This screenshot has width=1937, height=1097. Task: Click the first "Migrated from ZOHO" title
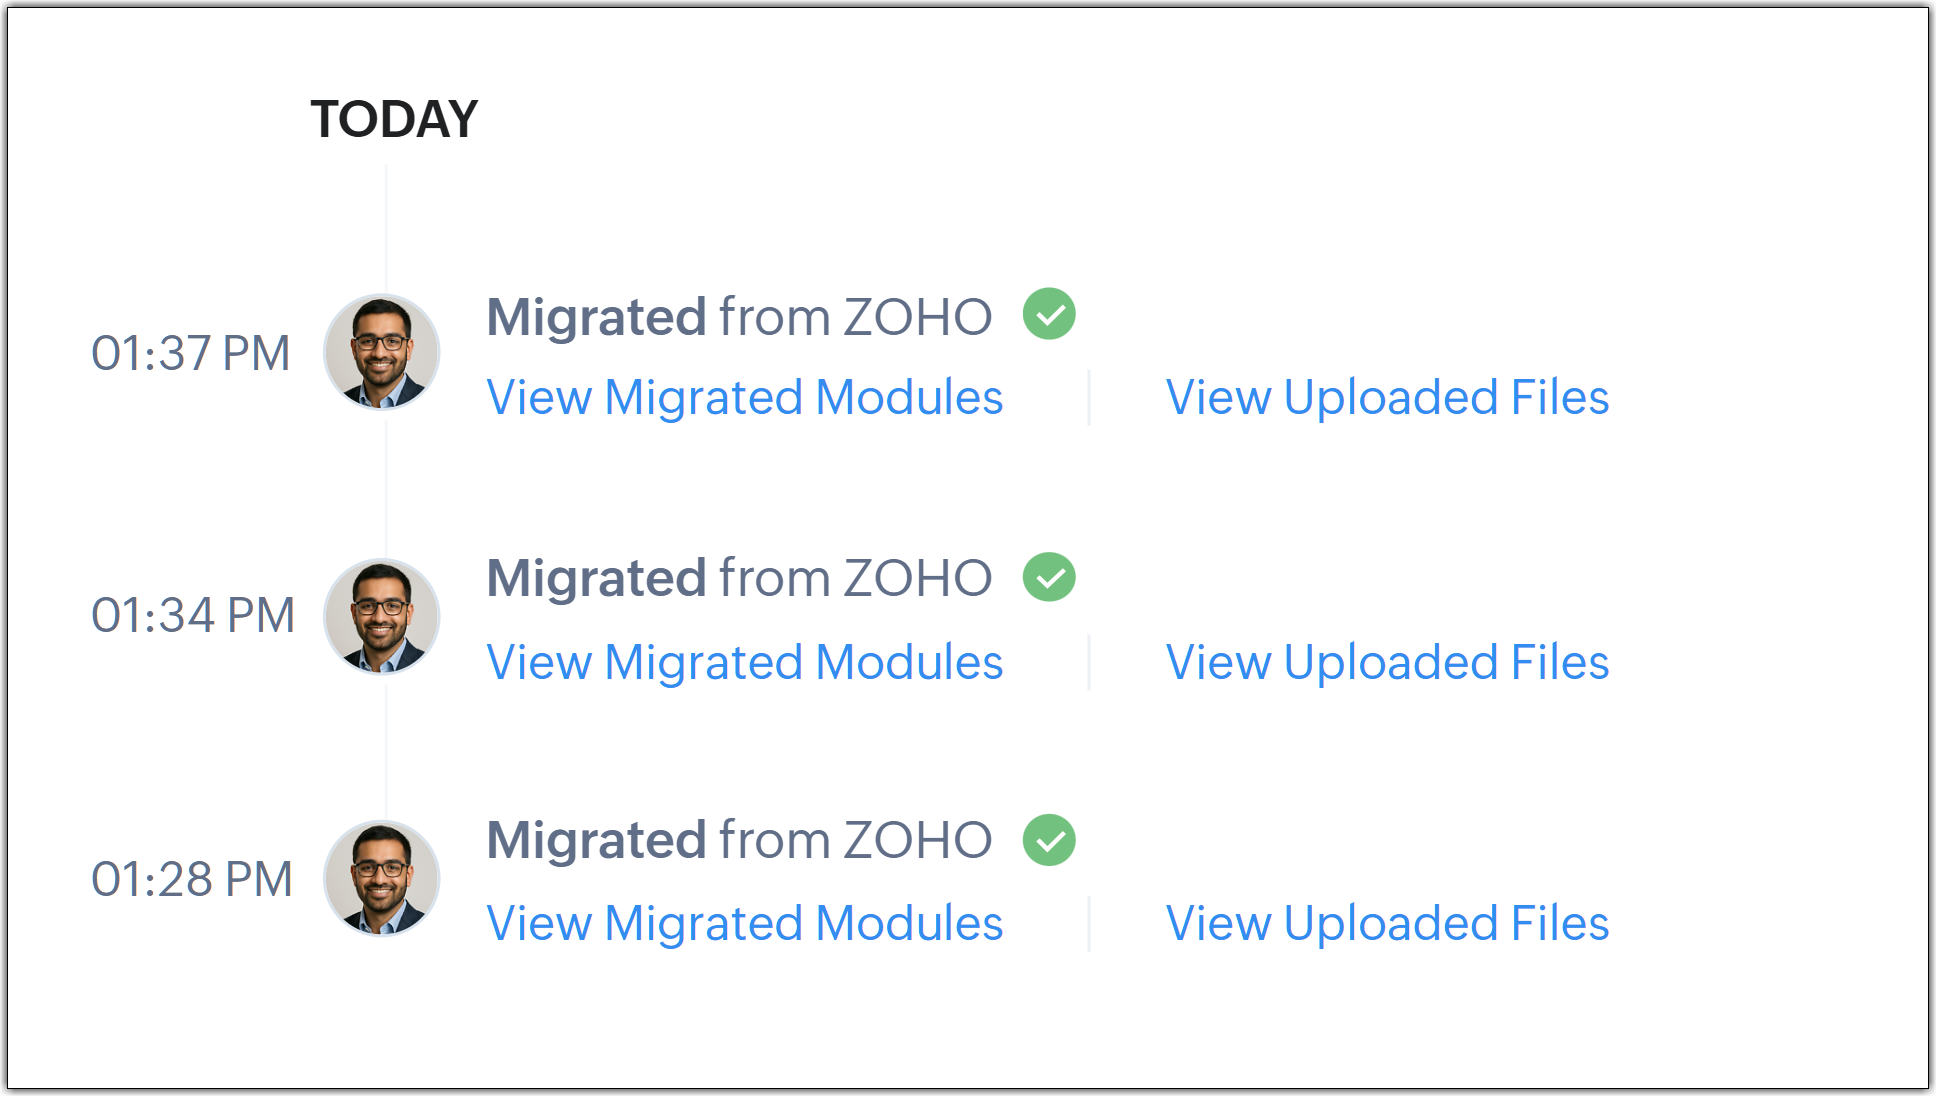point(739,317)
